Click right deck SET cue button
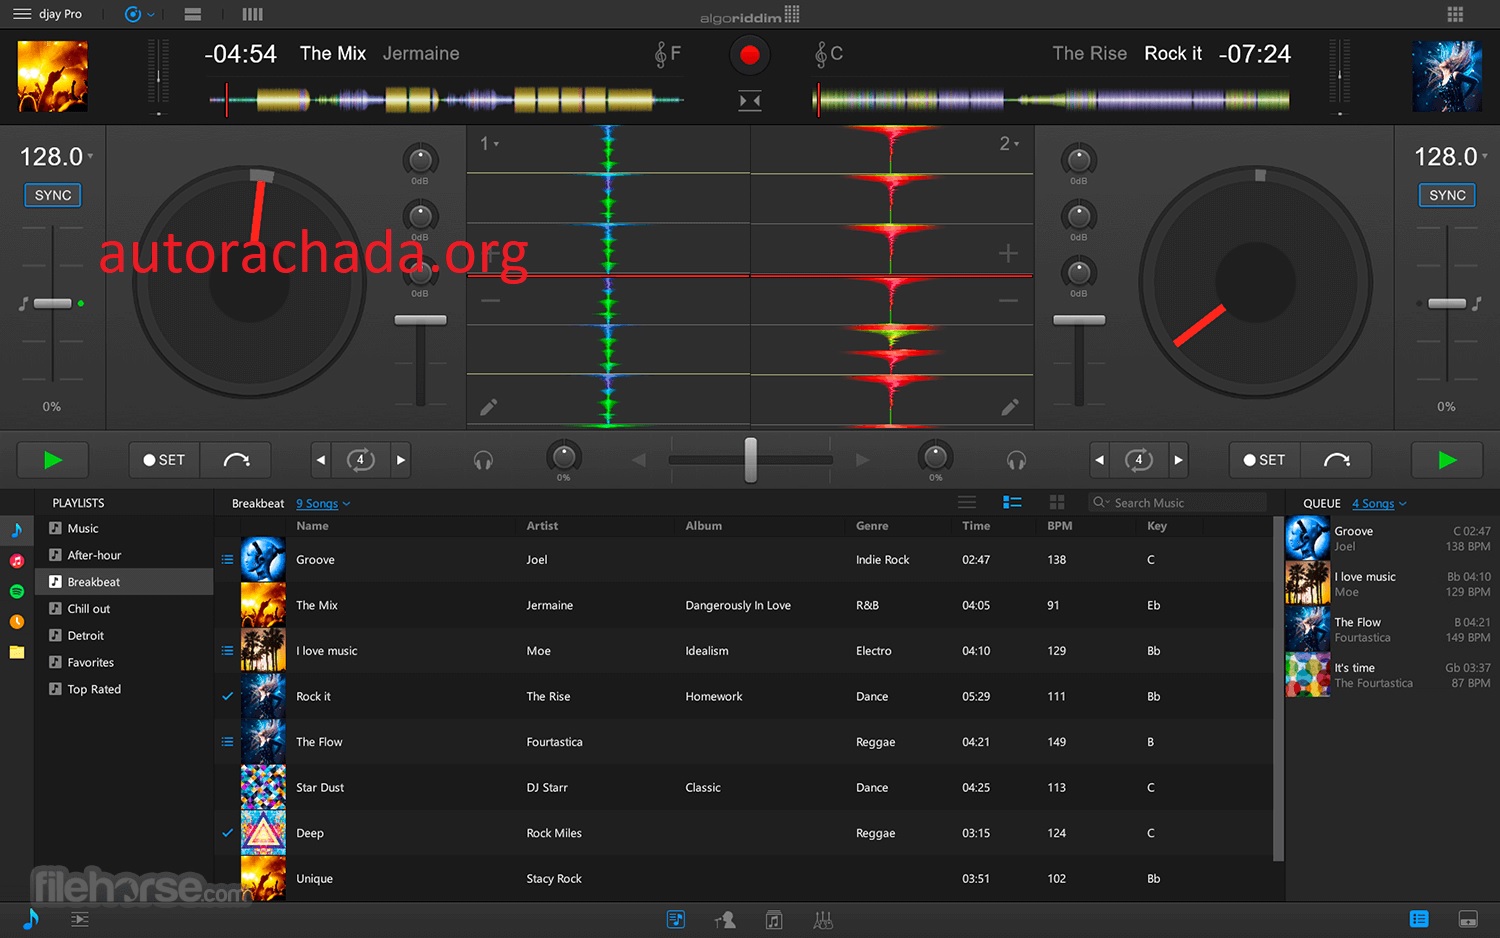This screenshot has width=1500, height=938. [x=1264, y=460]
